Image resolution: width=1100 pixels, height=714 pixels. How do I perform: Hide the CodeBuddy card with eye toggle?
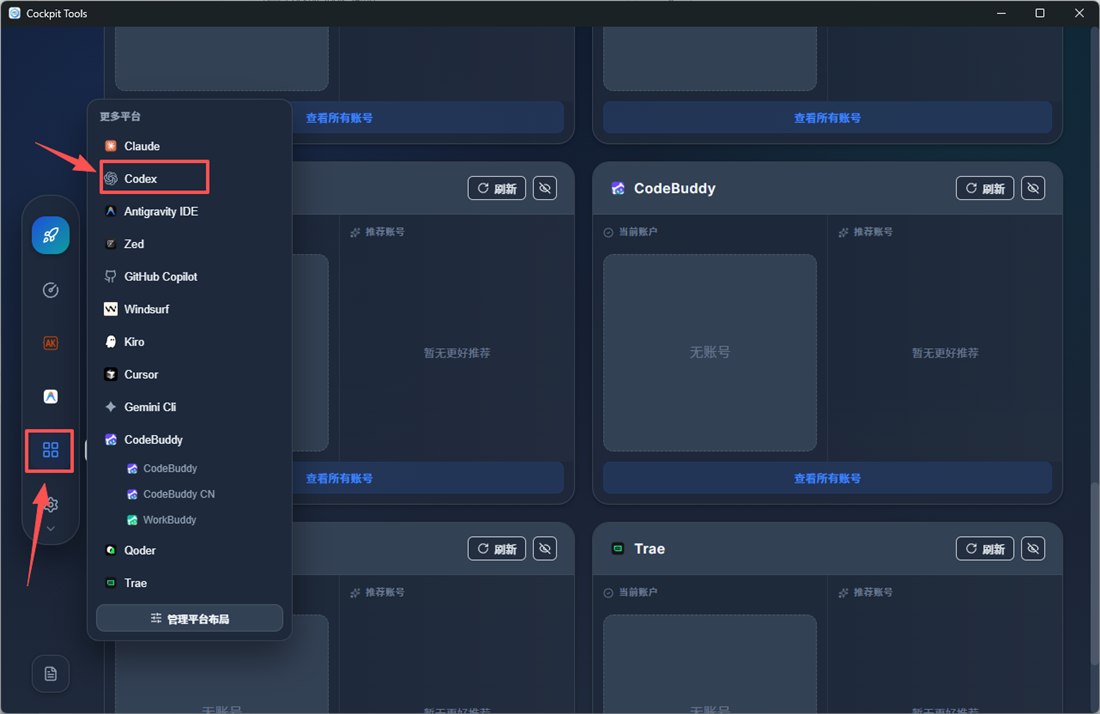click(1033, 188)
